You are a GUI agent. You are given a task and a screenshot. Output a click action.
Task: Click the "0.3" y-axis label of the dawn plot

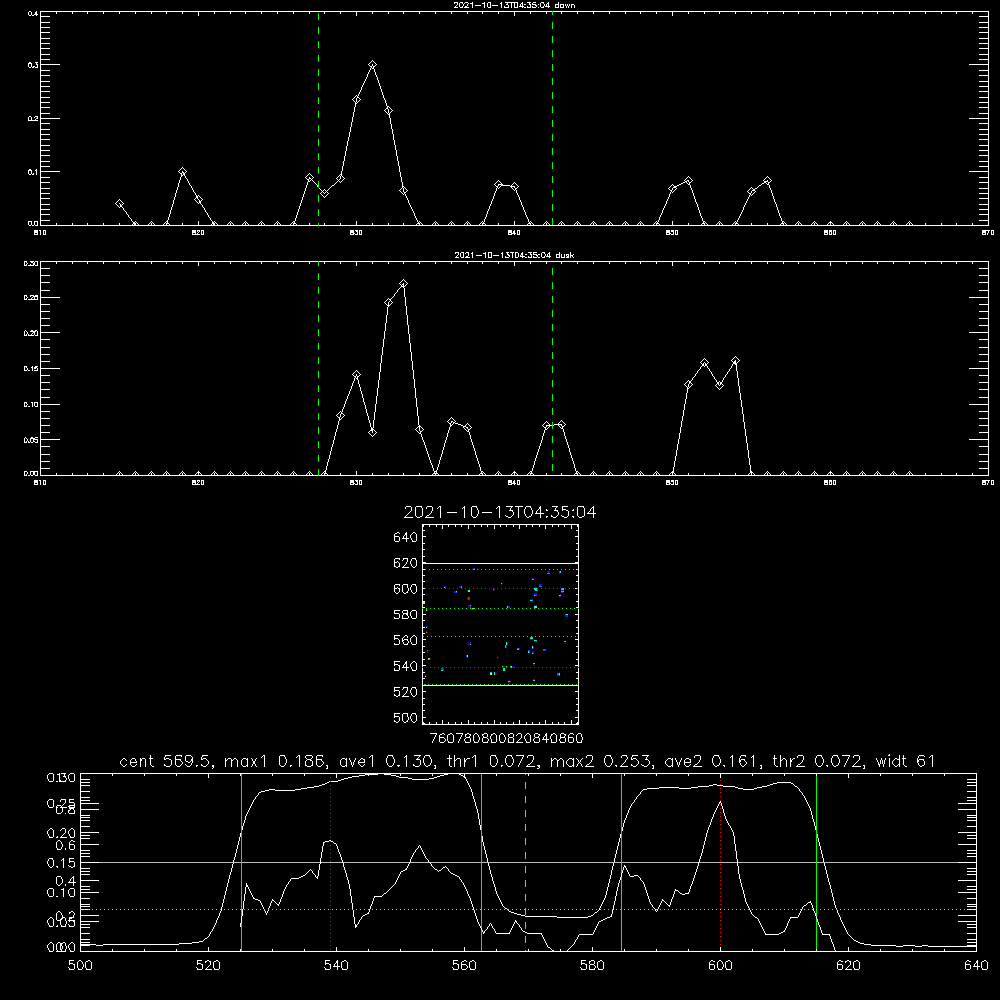pyautogui.click(x=32, y=65)
